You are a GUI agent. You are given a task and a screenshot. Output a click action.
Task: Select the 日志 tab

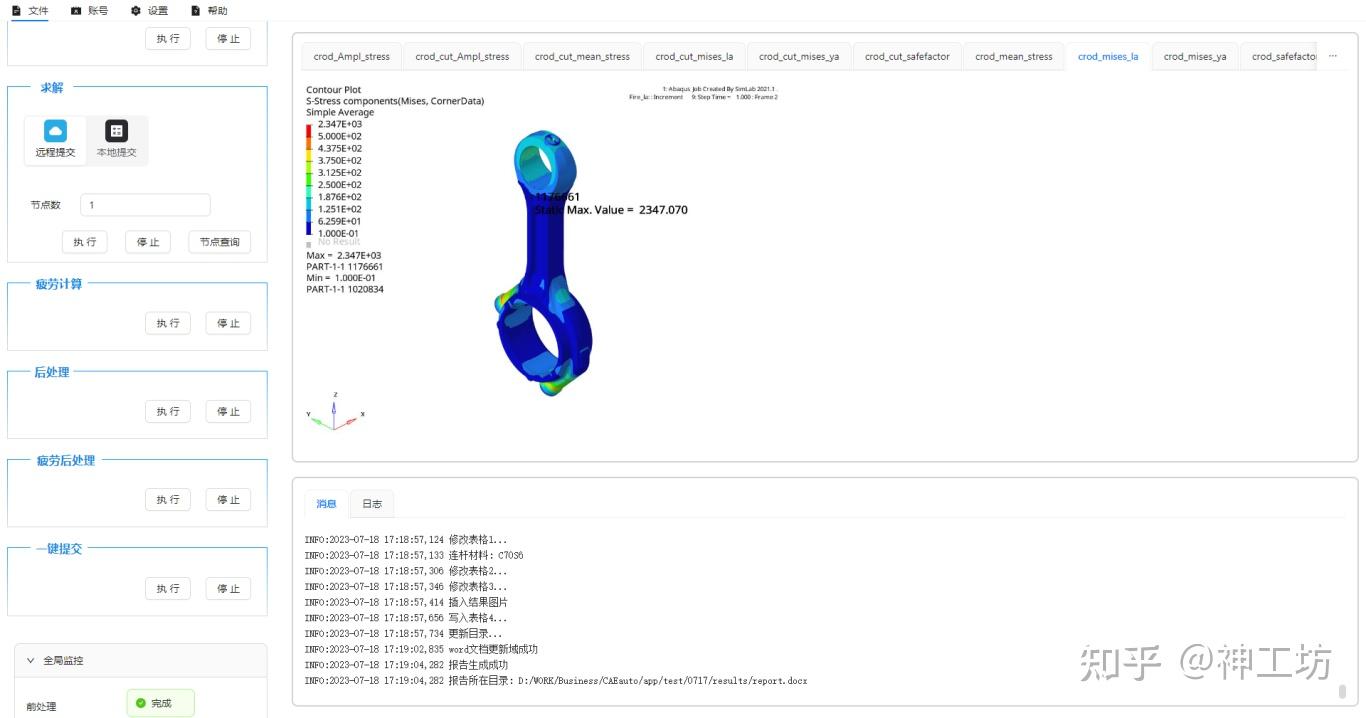(x=372, y=503)
